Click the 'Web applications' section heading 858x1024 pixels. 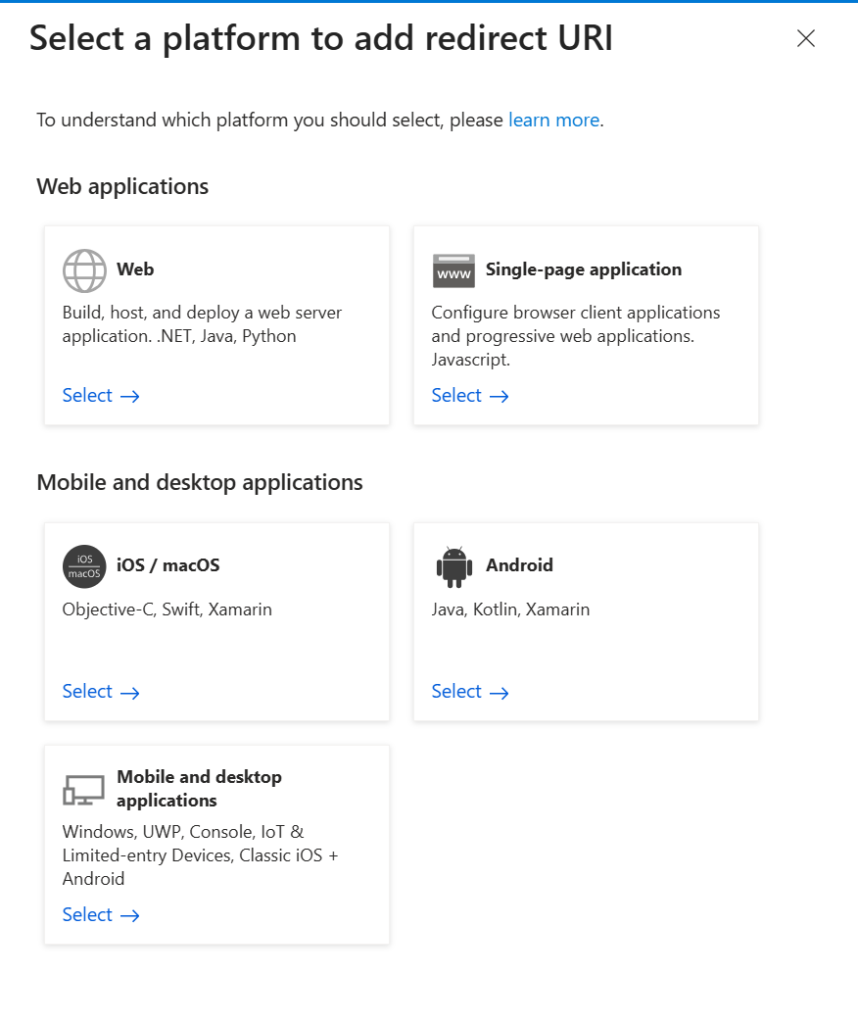(122, 187)
